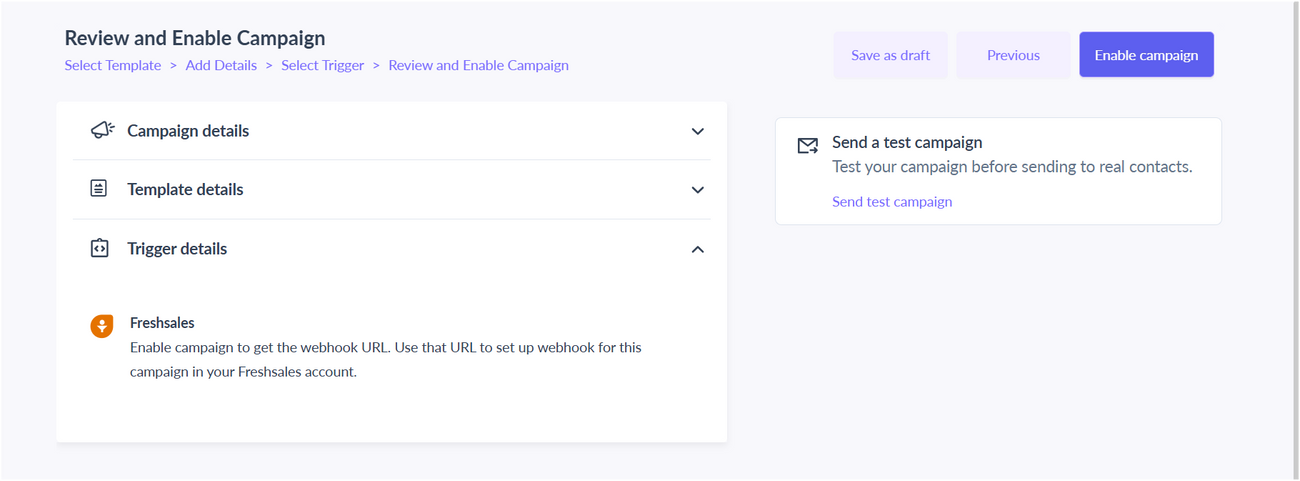
Task: Collapse the Trigger details chevron
Action: click(x=698, y=249)
